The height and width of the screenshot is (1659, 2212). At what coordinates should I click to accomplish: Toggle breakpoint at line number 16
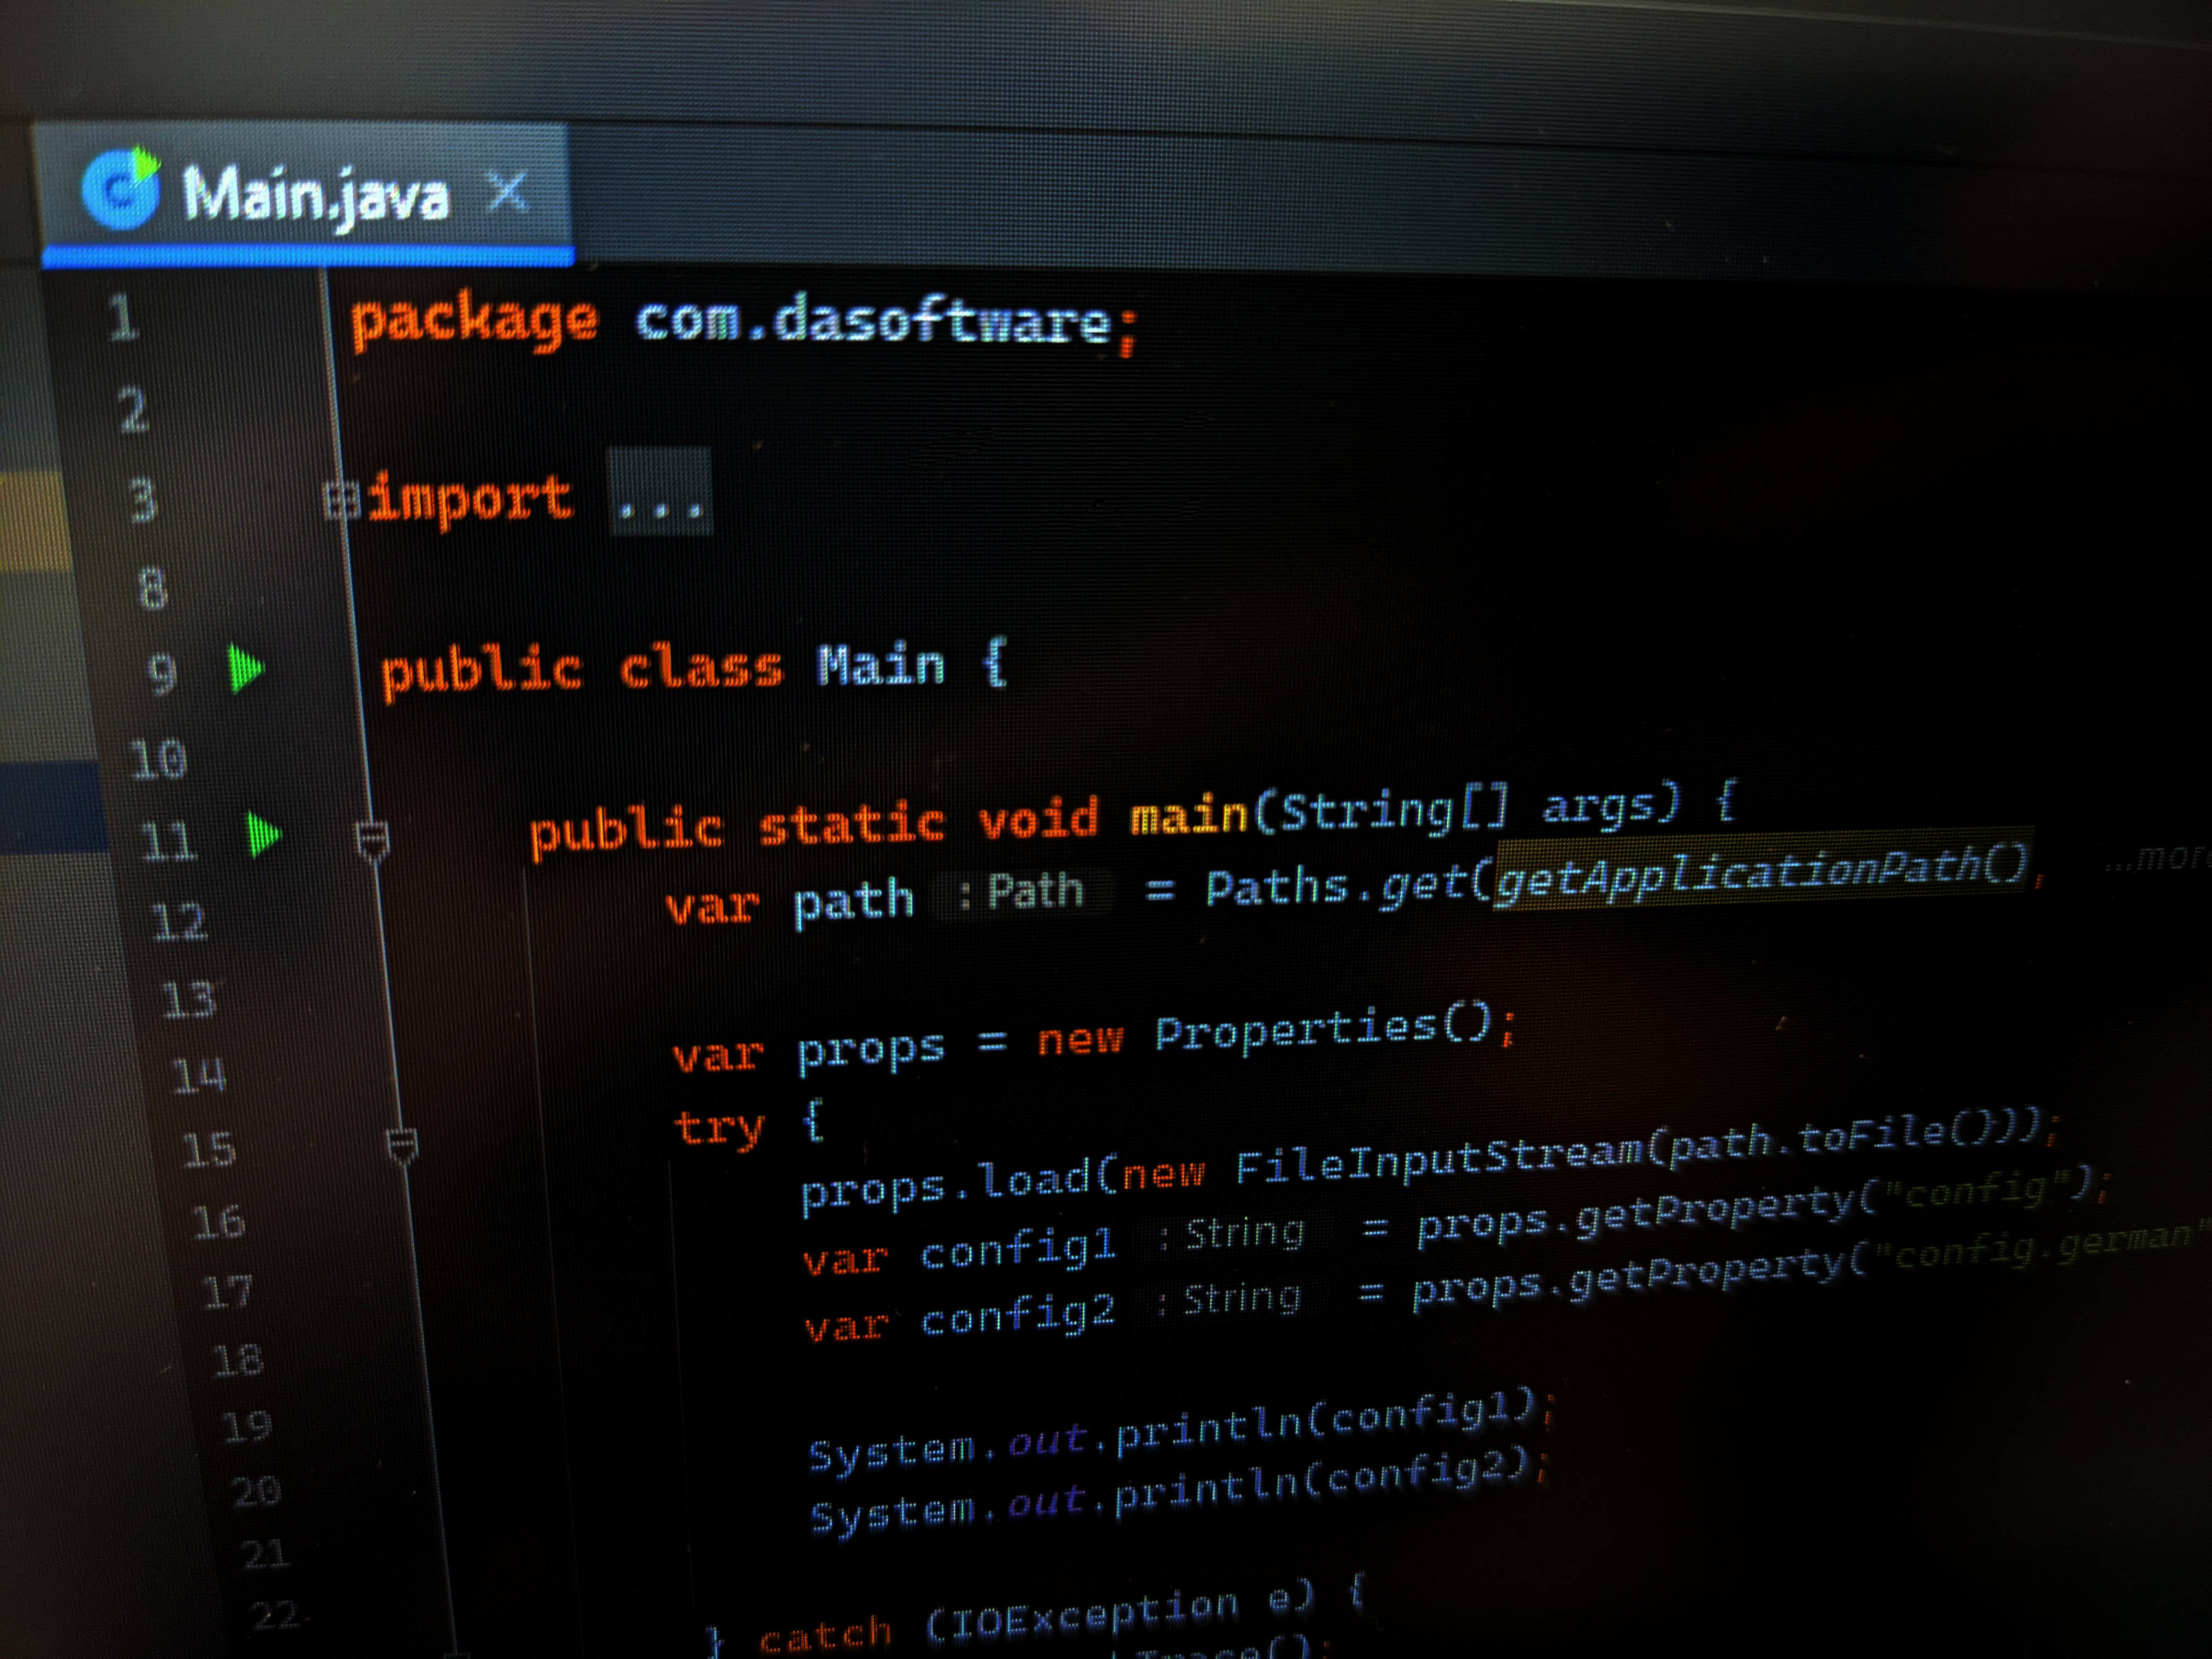coord(218,1223)
